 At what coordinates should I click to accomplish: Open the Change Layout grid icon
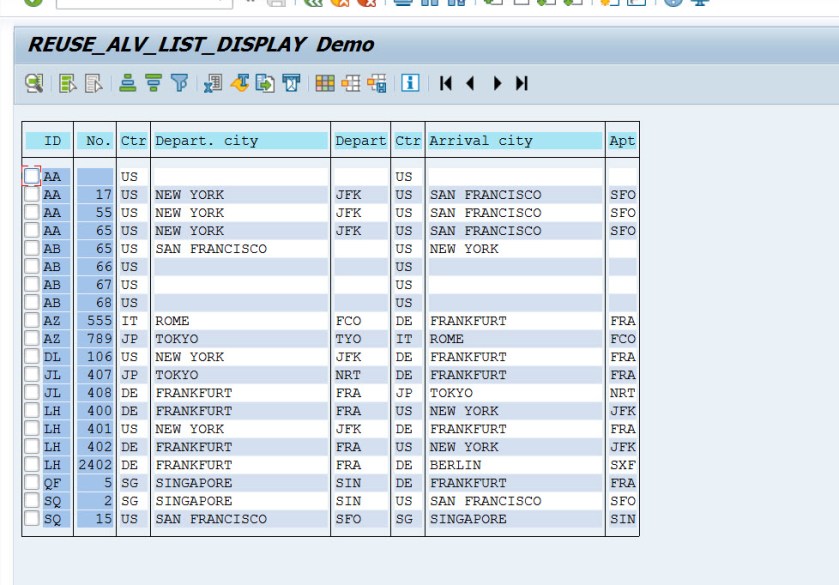point(325,84)
